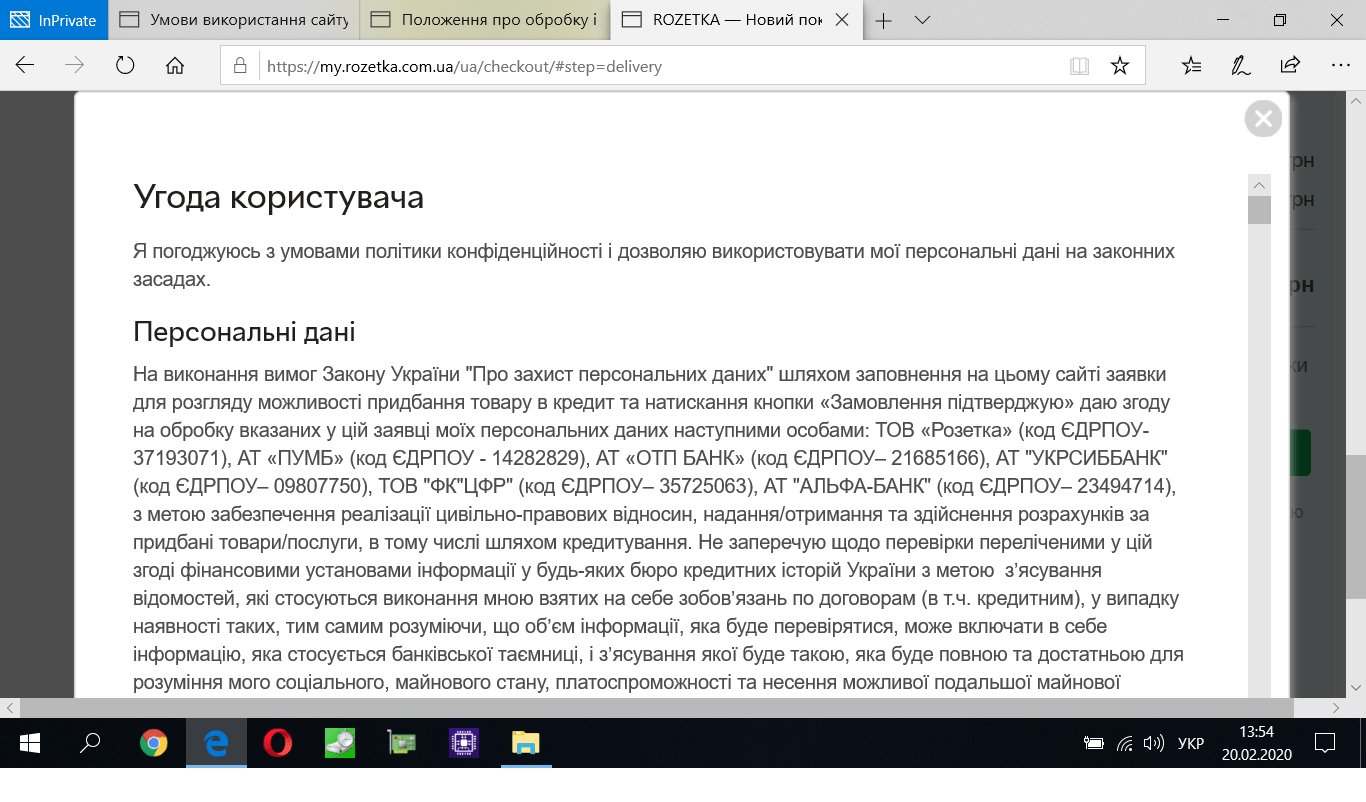Go back to the previous page
The width and height of the screenshot is (1366, 802).
coord(25,66)
